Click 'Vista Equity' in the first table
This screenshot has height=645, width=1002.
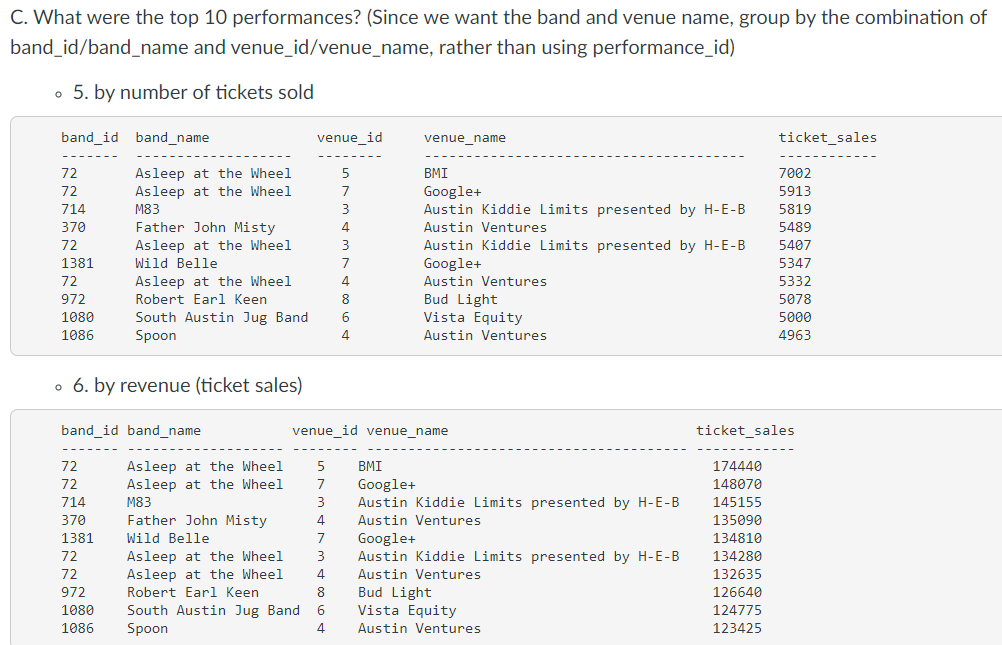click(x=473, y=318)
